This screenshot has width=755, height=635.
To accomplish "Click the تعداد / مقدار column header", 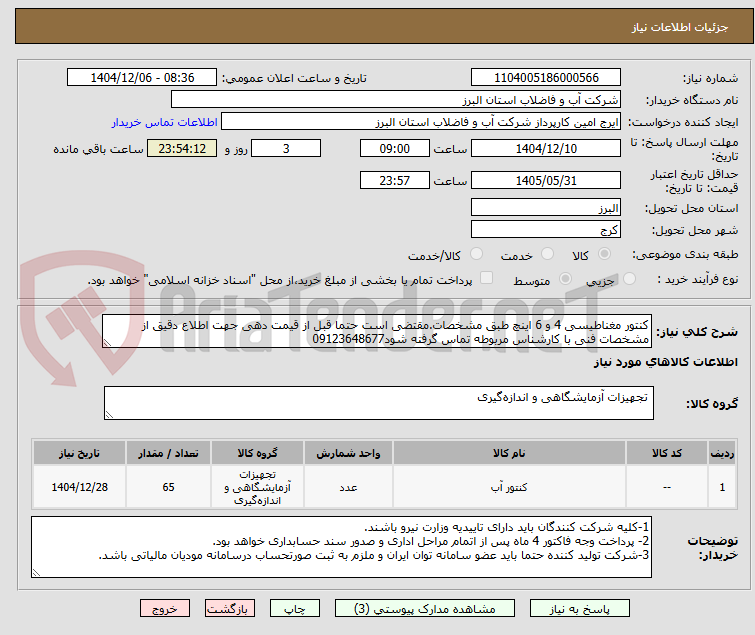I will 168,453.
